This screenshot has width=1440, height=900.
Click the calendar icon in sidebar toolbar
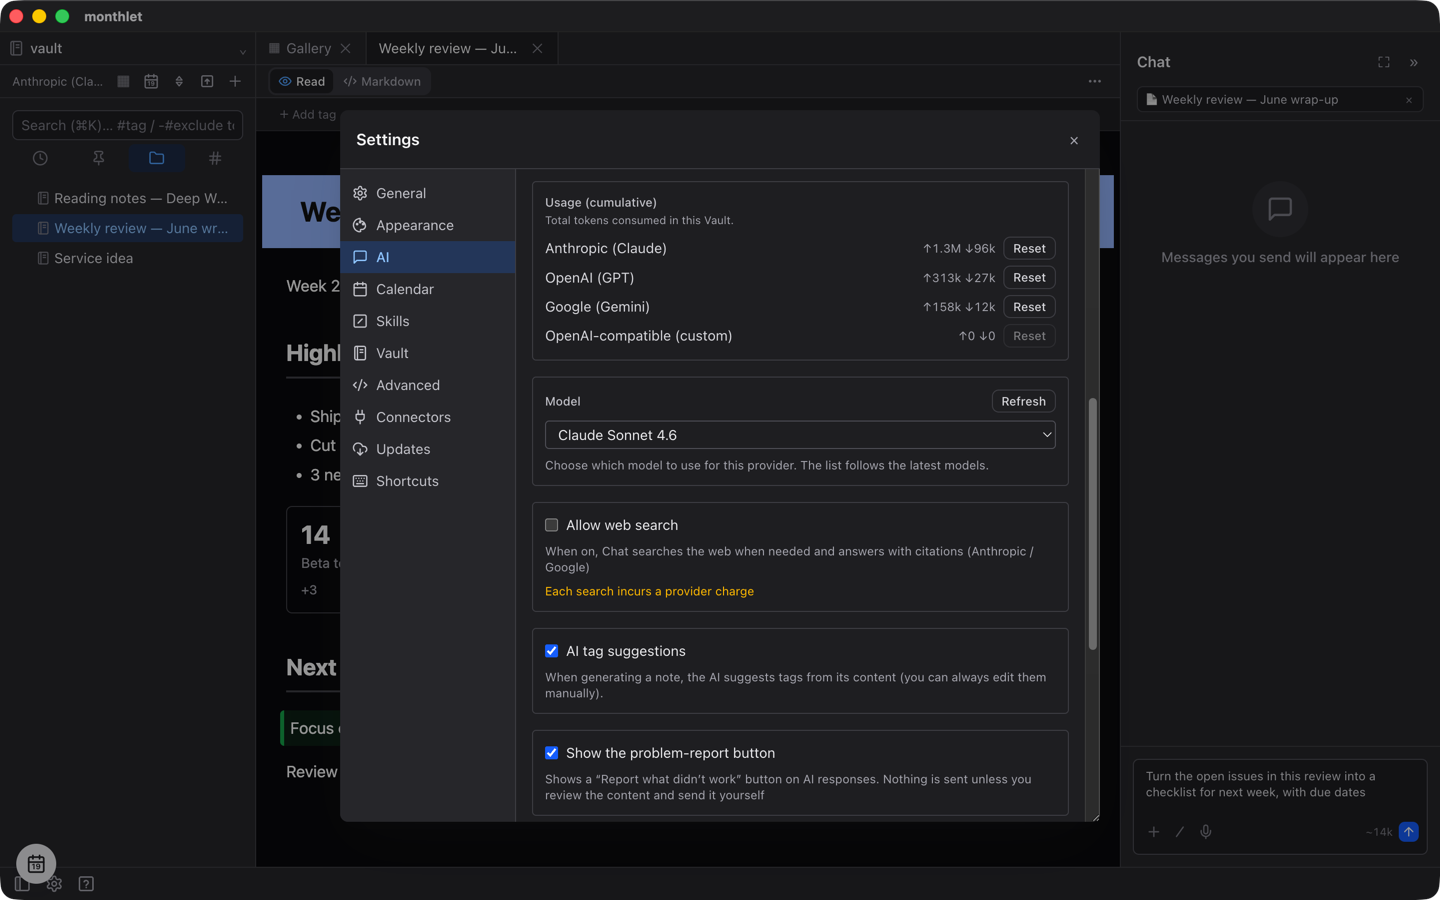[x=151, y=82]
